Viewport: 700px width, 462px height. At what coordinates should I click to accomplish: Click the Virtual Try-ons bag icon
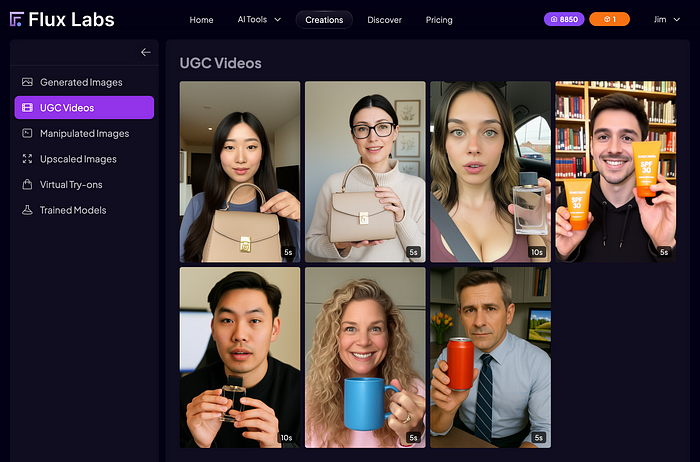tap(27, 184)
